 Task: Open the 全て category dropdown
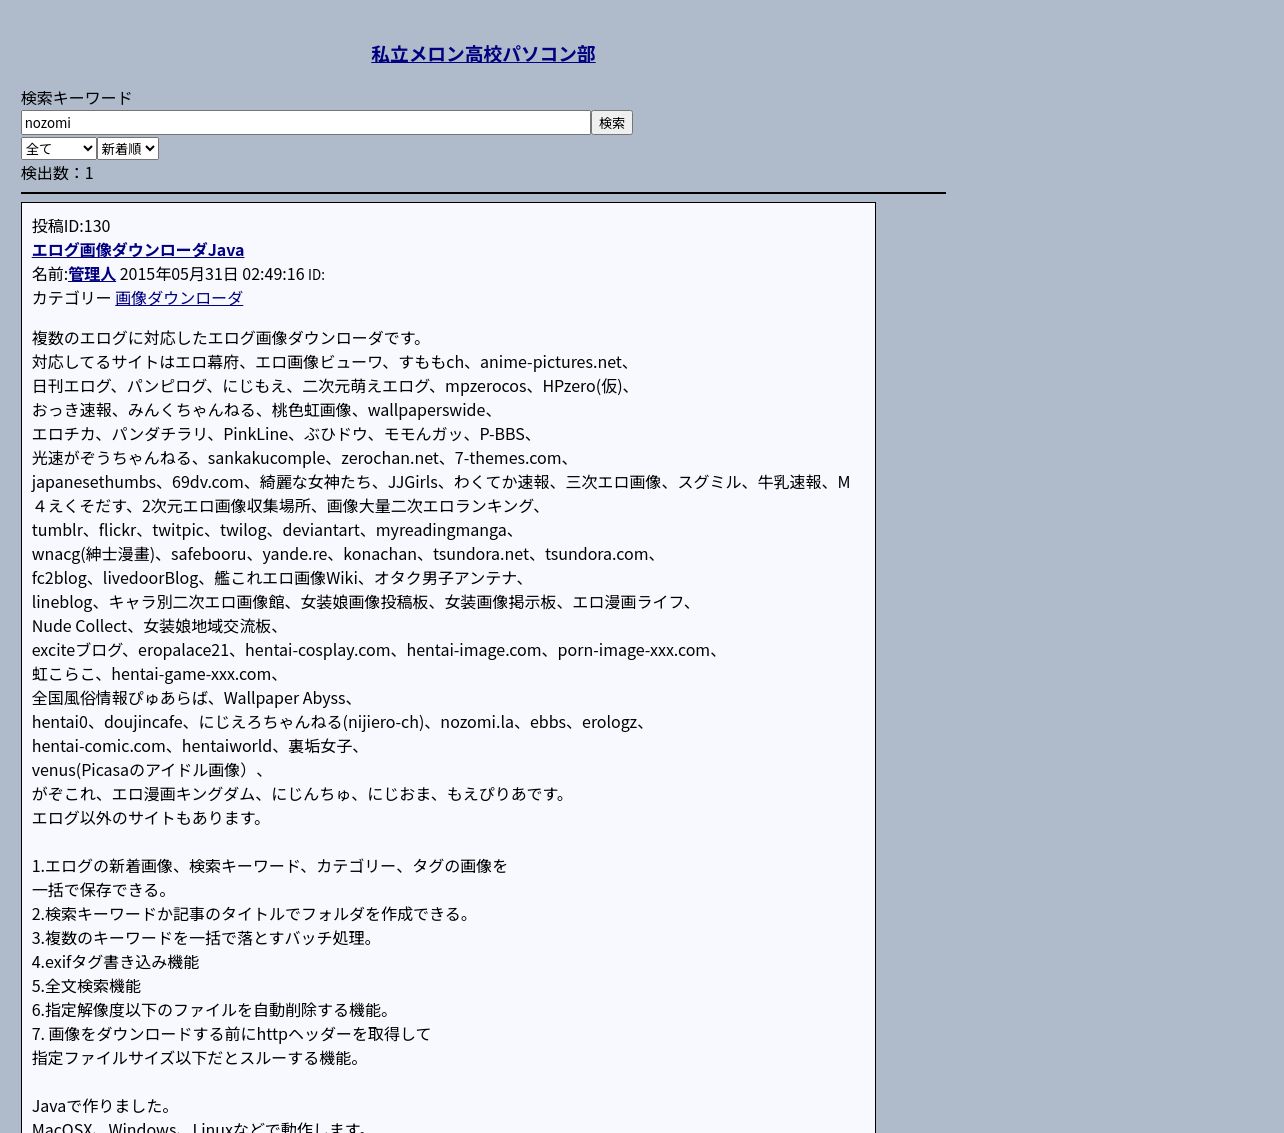coord(59,148)
